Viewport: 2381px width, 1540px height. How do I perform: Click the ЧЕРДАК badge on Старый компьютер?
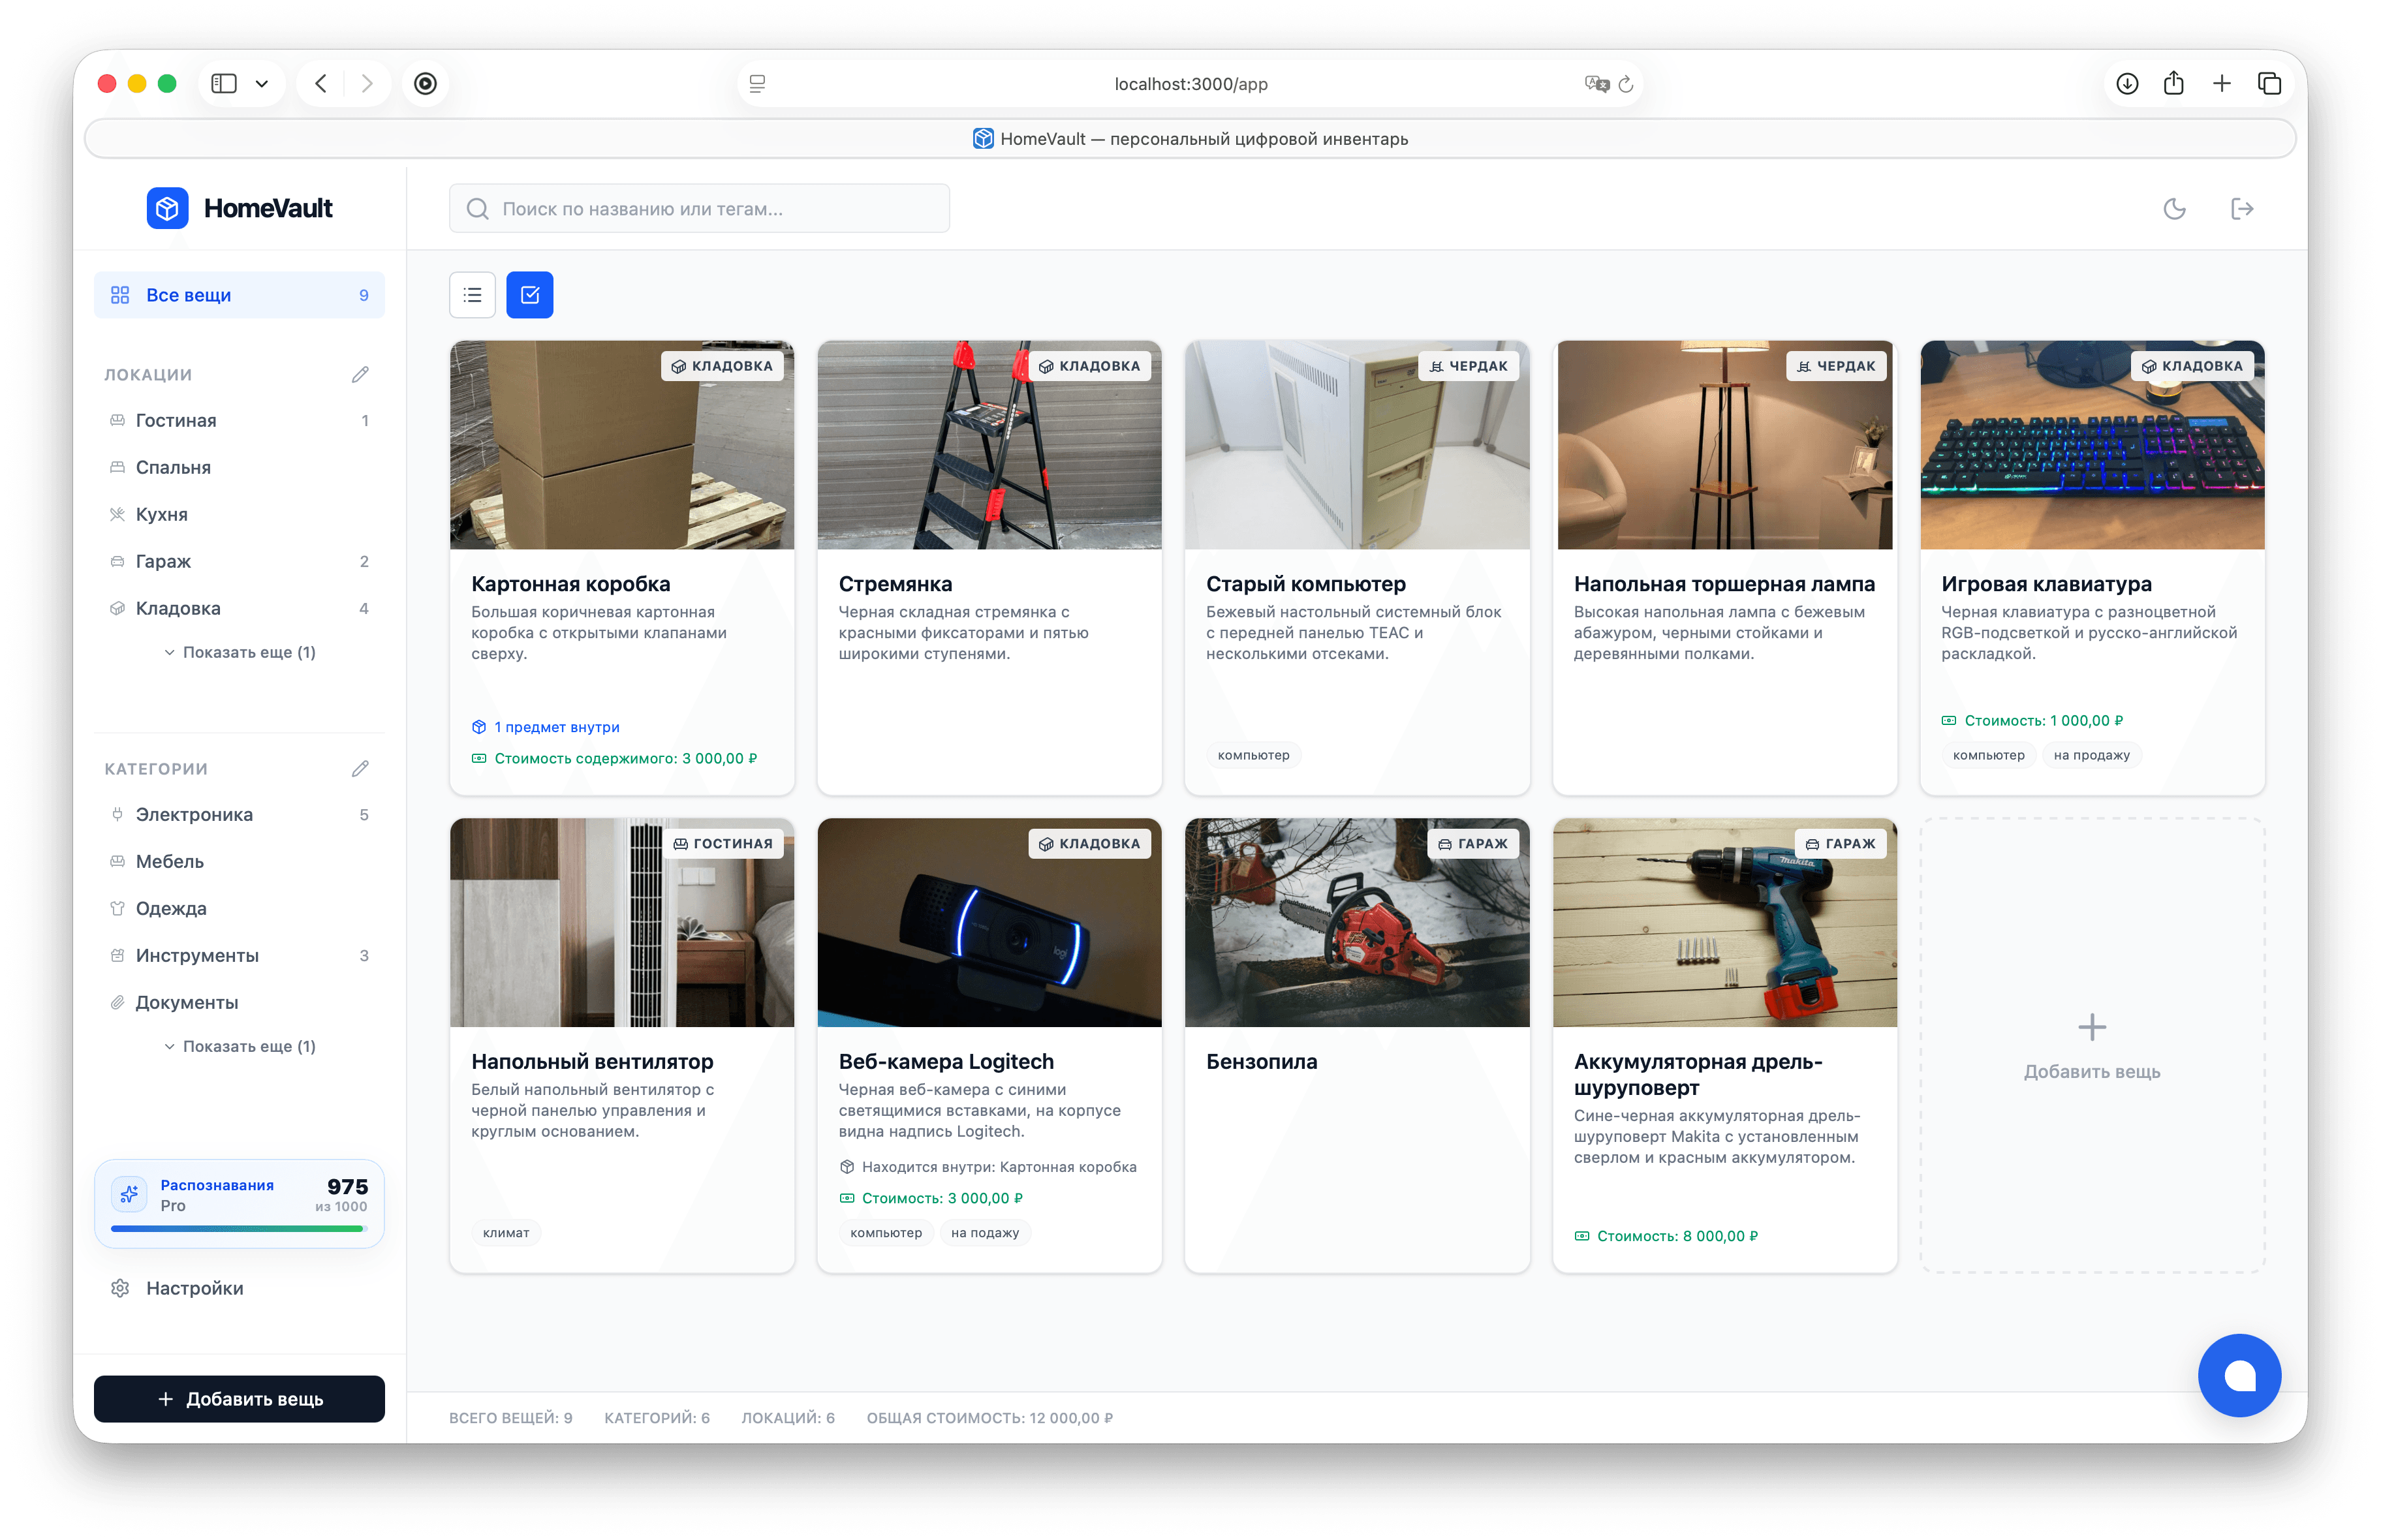[x=1468, y=366]
